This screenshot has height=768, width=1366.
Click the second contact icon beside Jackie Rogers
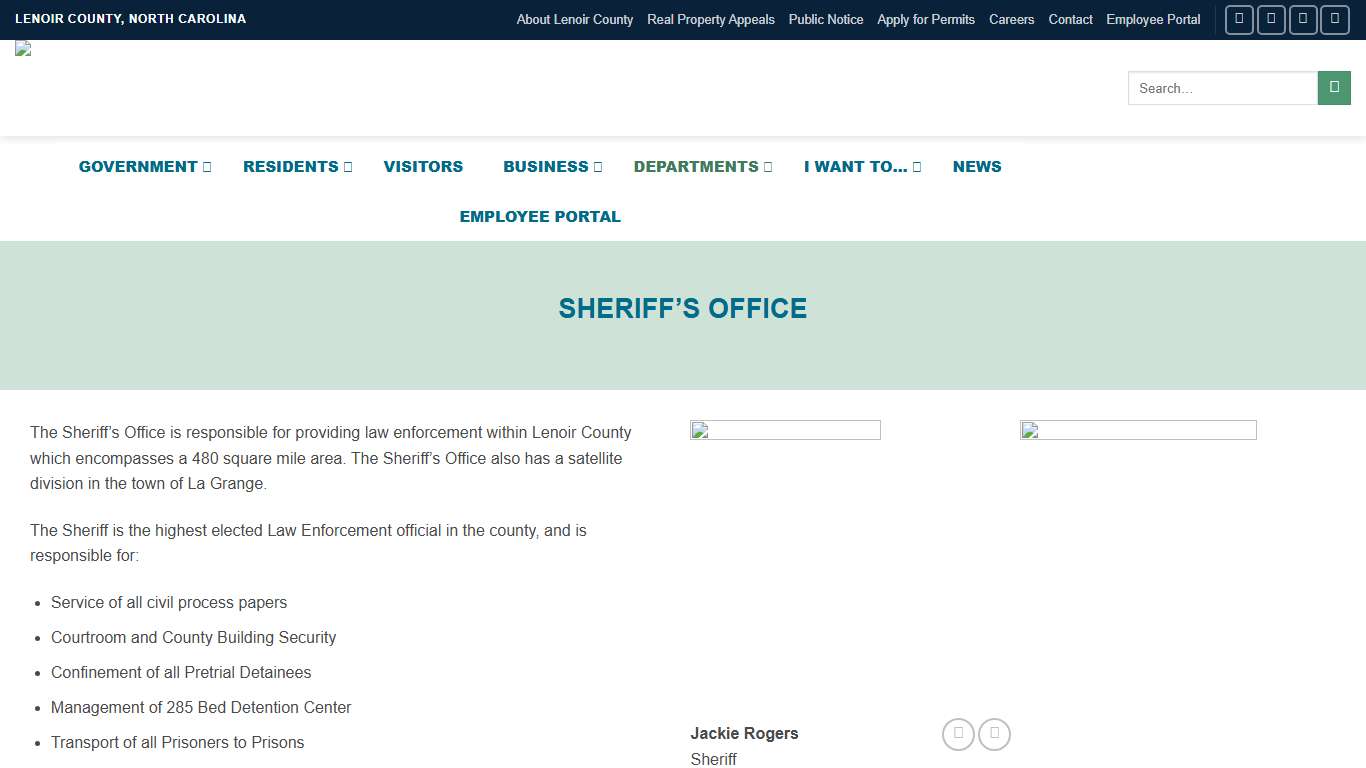coord(994,733)
